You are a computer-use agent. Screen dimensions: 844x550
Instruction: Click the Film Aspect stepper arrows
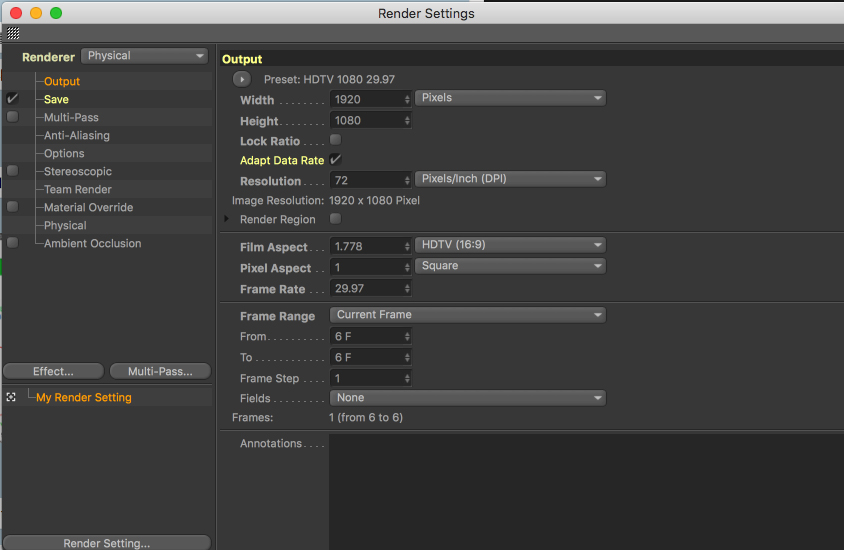(x=407, y=246)
